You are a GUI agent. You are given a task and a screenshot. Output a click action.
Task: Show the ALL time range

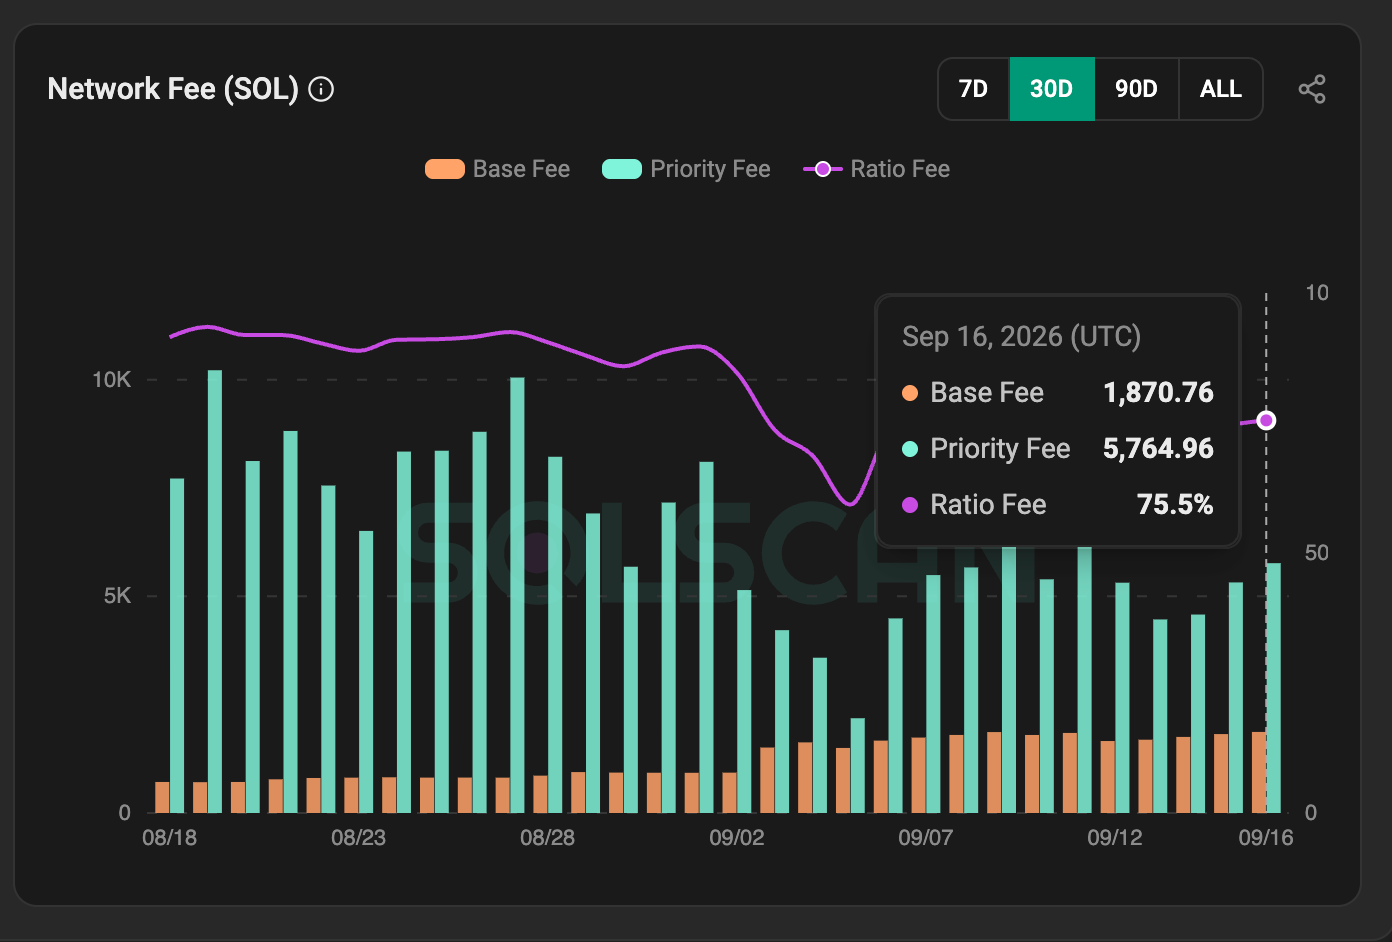[x=1221, y=89]
